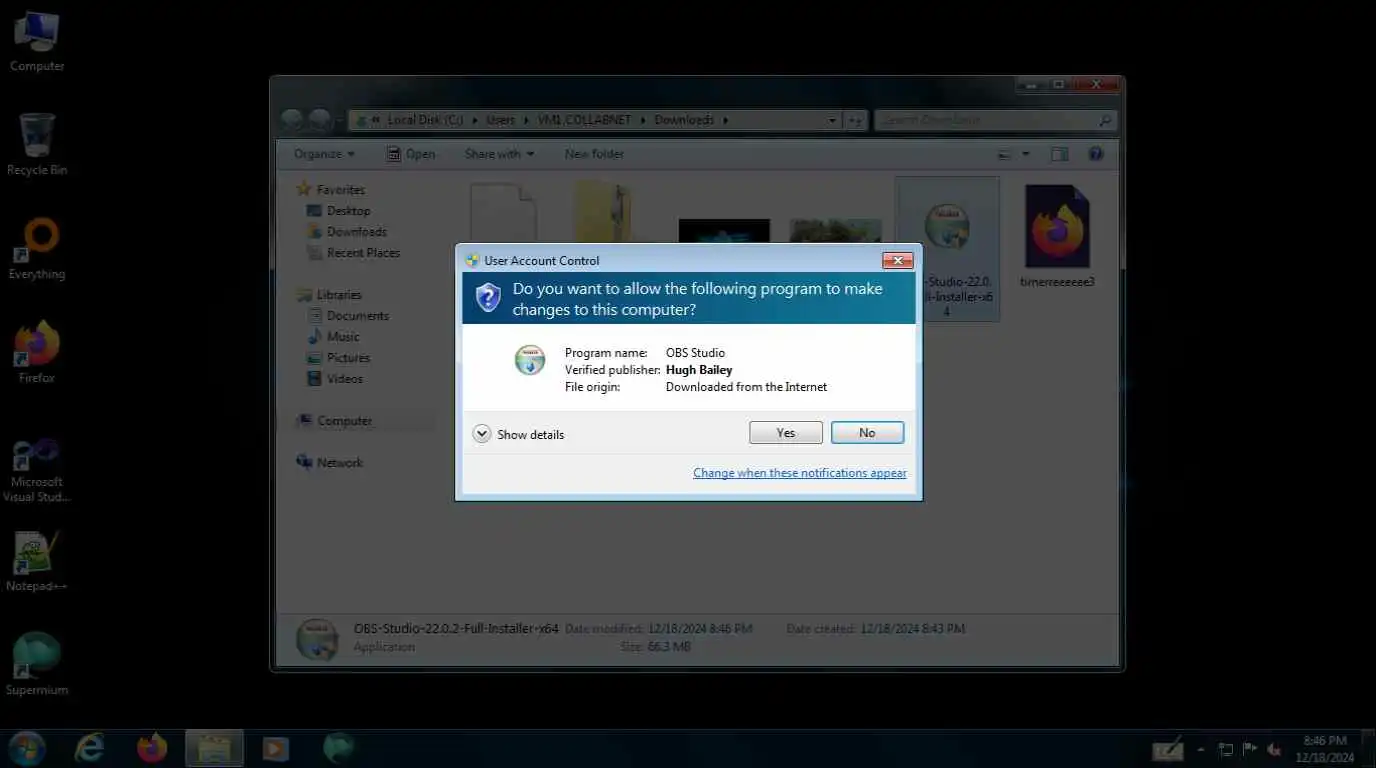Screen dimensions: 1376x768
Task: Open the Computer desktop icon
Action: (x=37, y=42)
